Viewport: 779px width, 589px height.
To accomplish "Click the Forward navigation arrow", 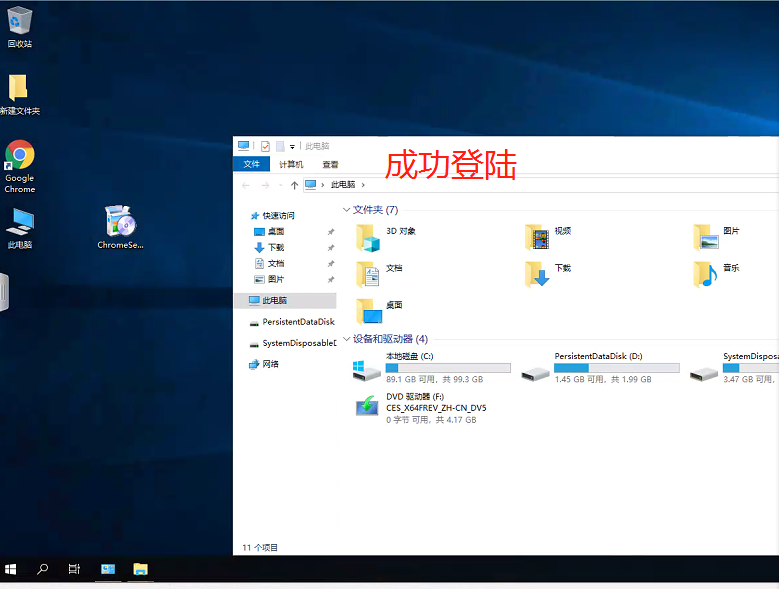I will tap(265, 185).
